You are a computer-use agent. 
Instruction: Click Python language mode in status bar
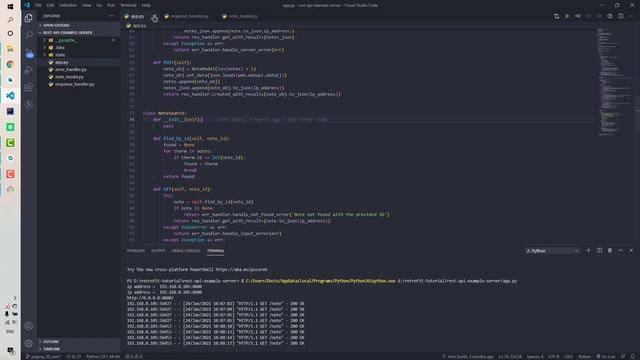pyautogui.click(x=584, y=357)
